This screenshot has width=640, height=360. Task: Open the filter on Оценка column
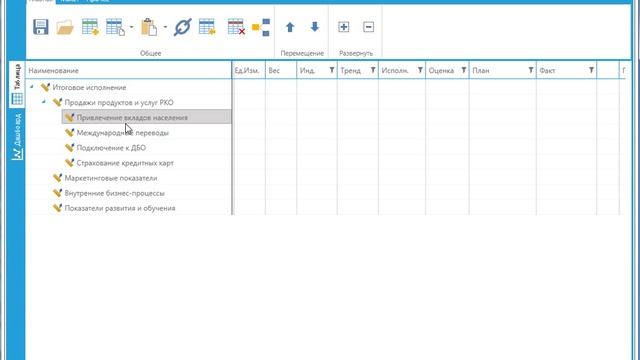tap(464, 70)
